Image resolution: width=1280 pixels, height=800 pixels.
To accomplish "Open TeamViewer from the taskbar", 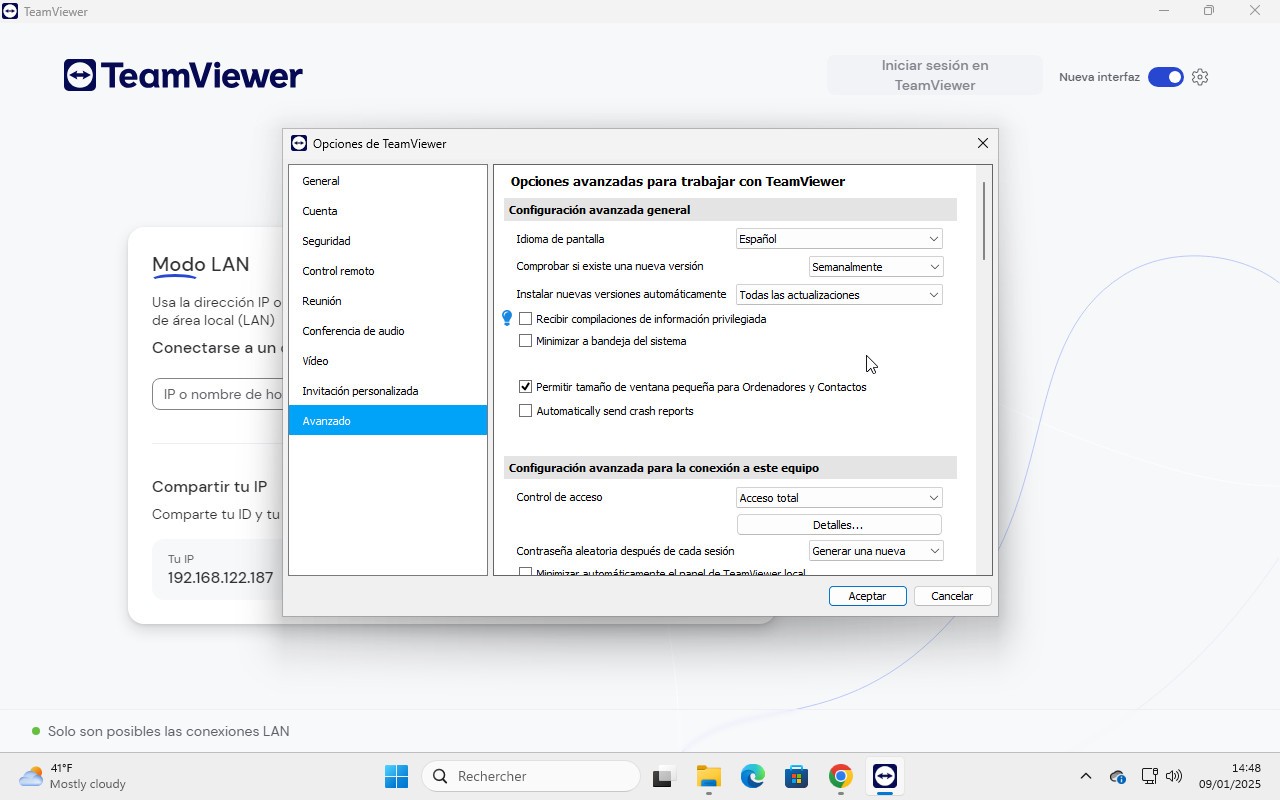I will [x=884, y=776].
